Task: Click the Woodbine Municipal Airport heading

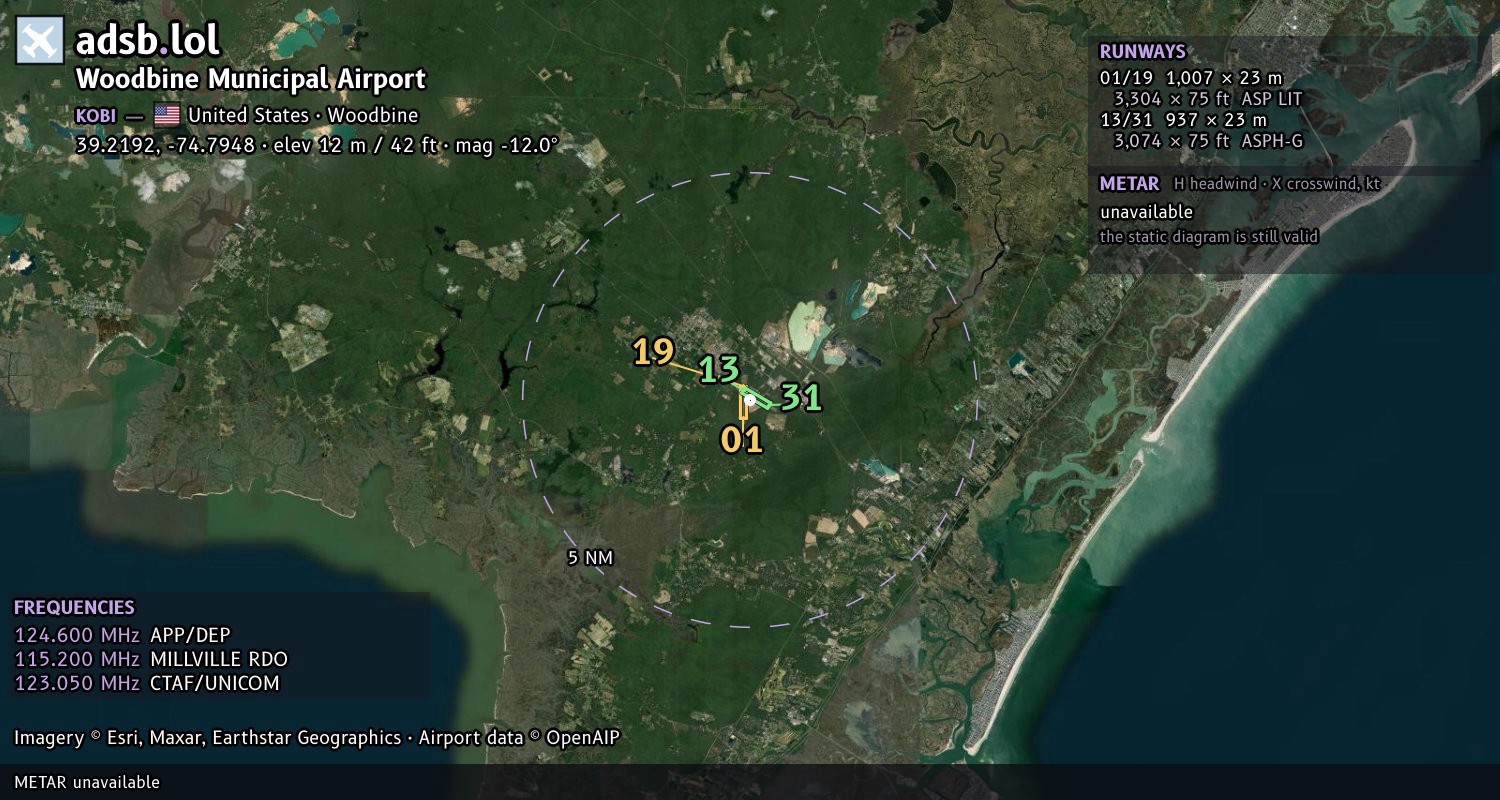Action: (251, 79)
